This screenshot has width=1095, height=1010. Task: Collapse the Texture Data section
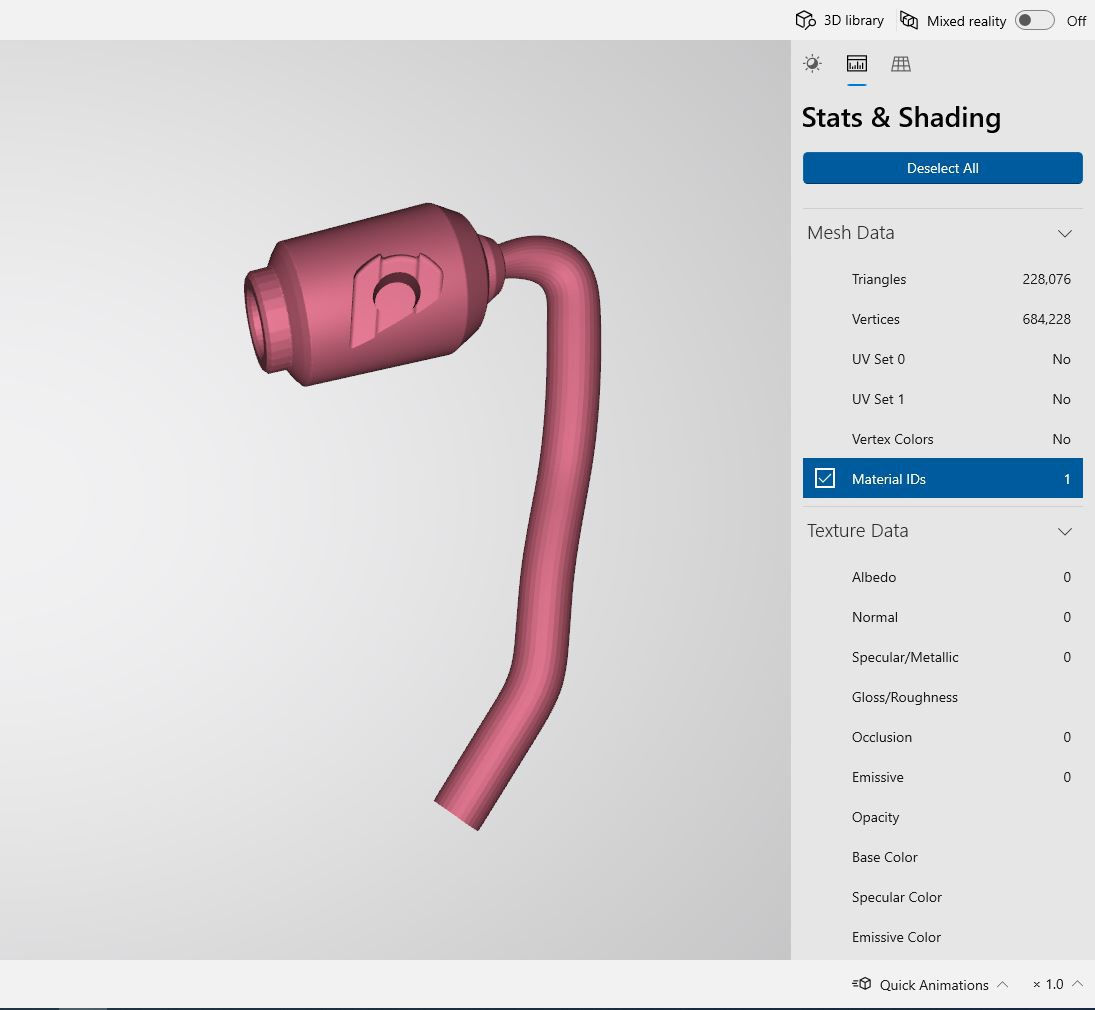click(1064, 532)
